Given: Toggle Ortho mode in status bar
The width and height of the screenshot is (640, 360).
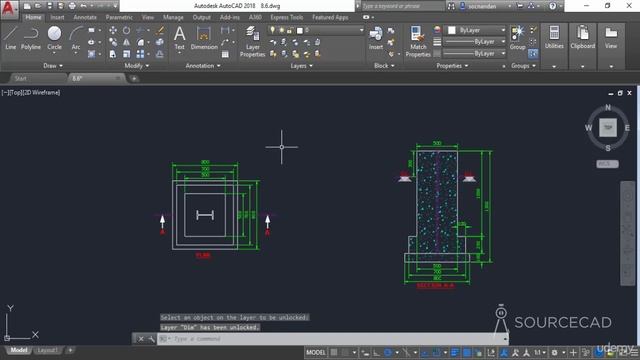Looking at the screenshot, I should [376, 353].
